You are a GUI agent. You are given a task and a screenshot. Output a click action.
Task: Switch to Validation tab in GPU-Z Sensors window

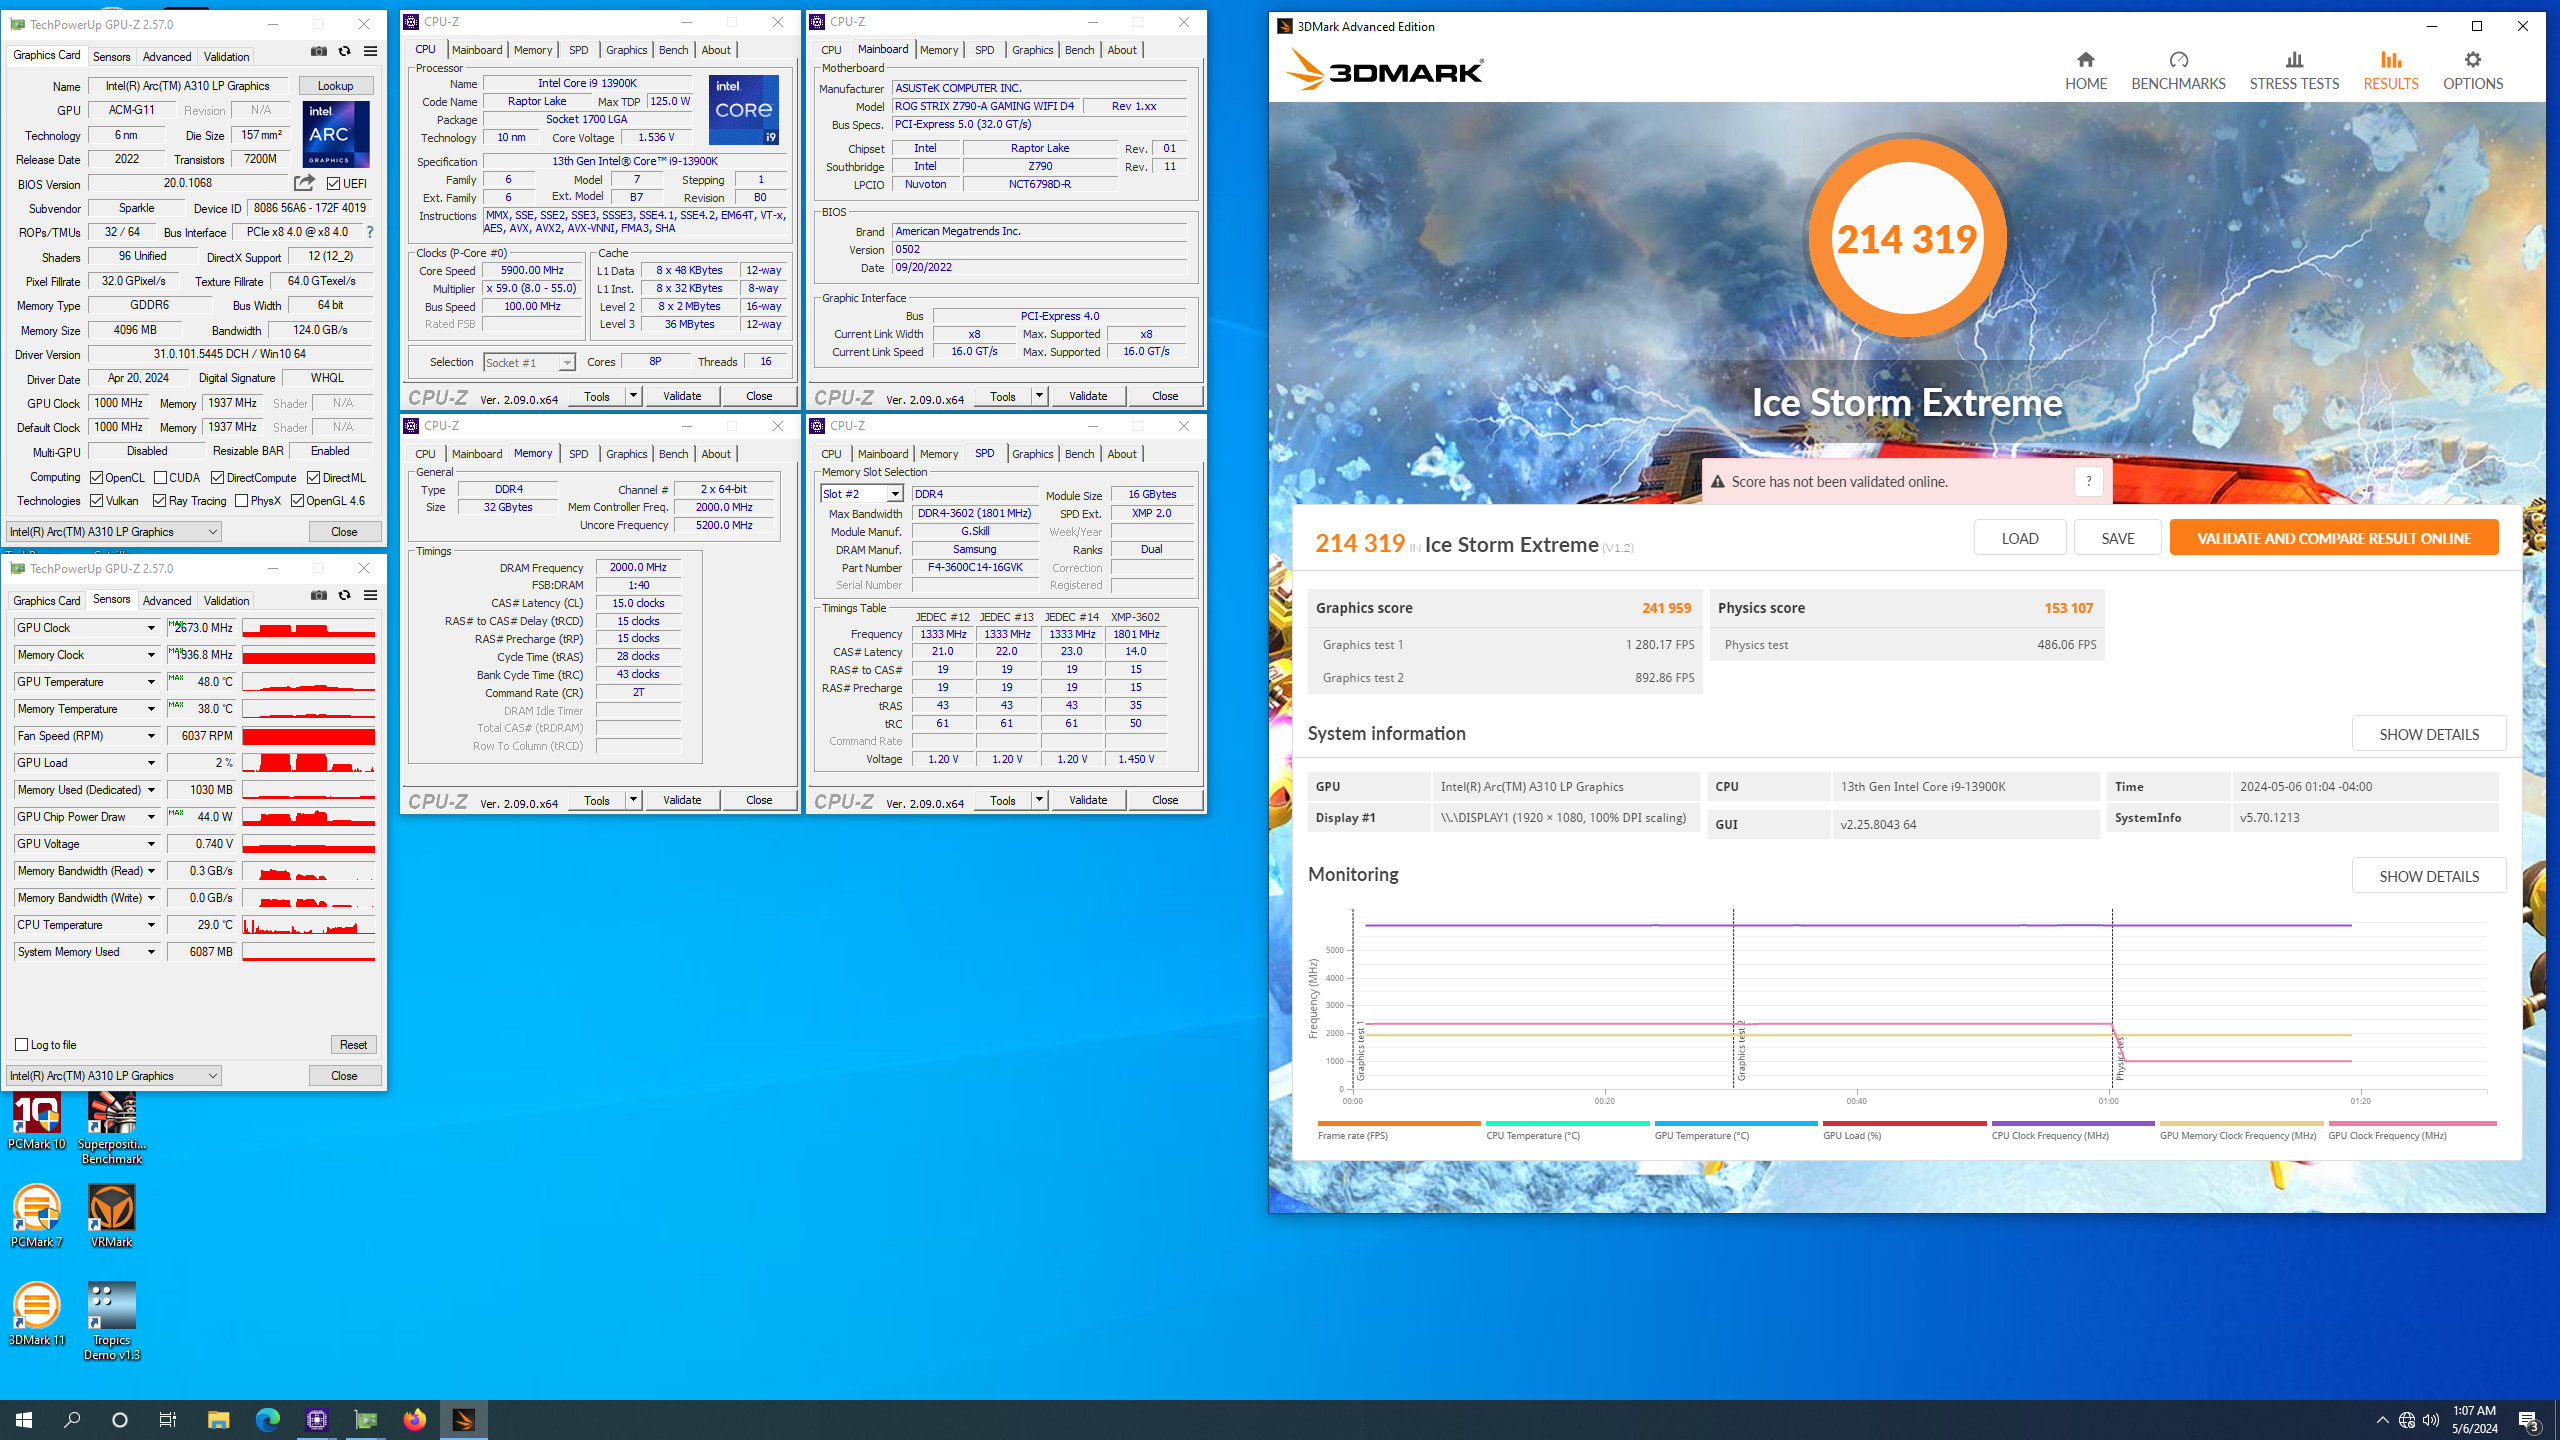click(227, 601)
